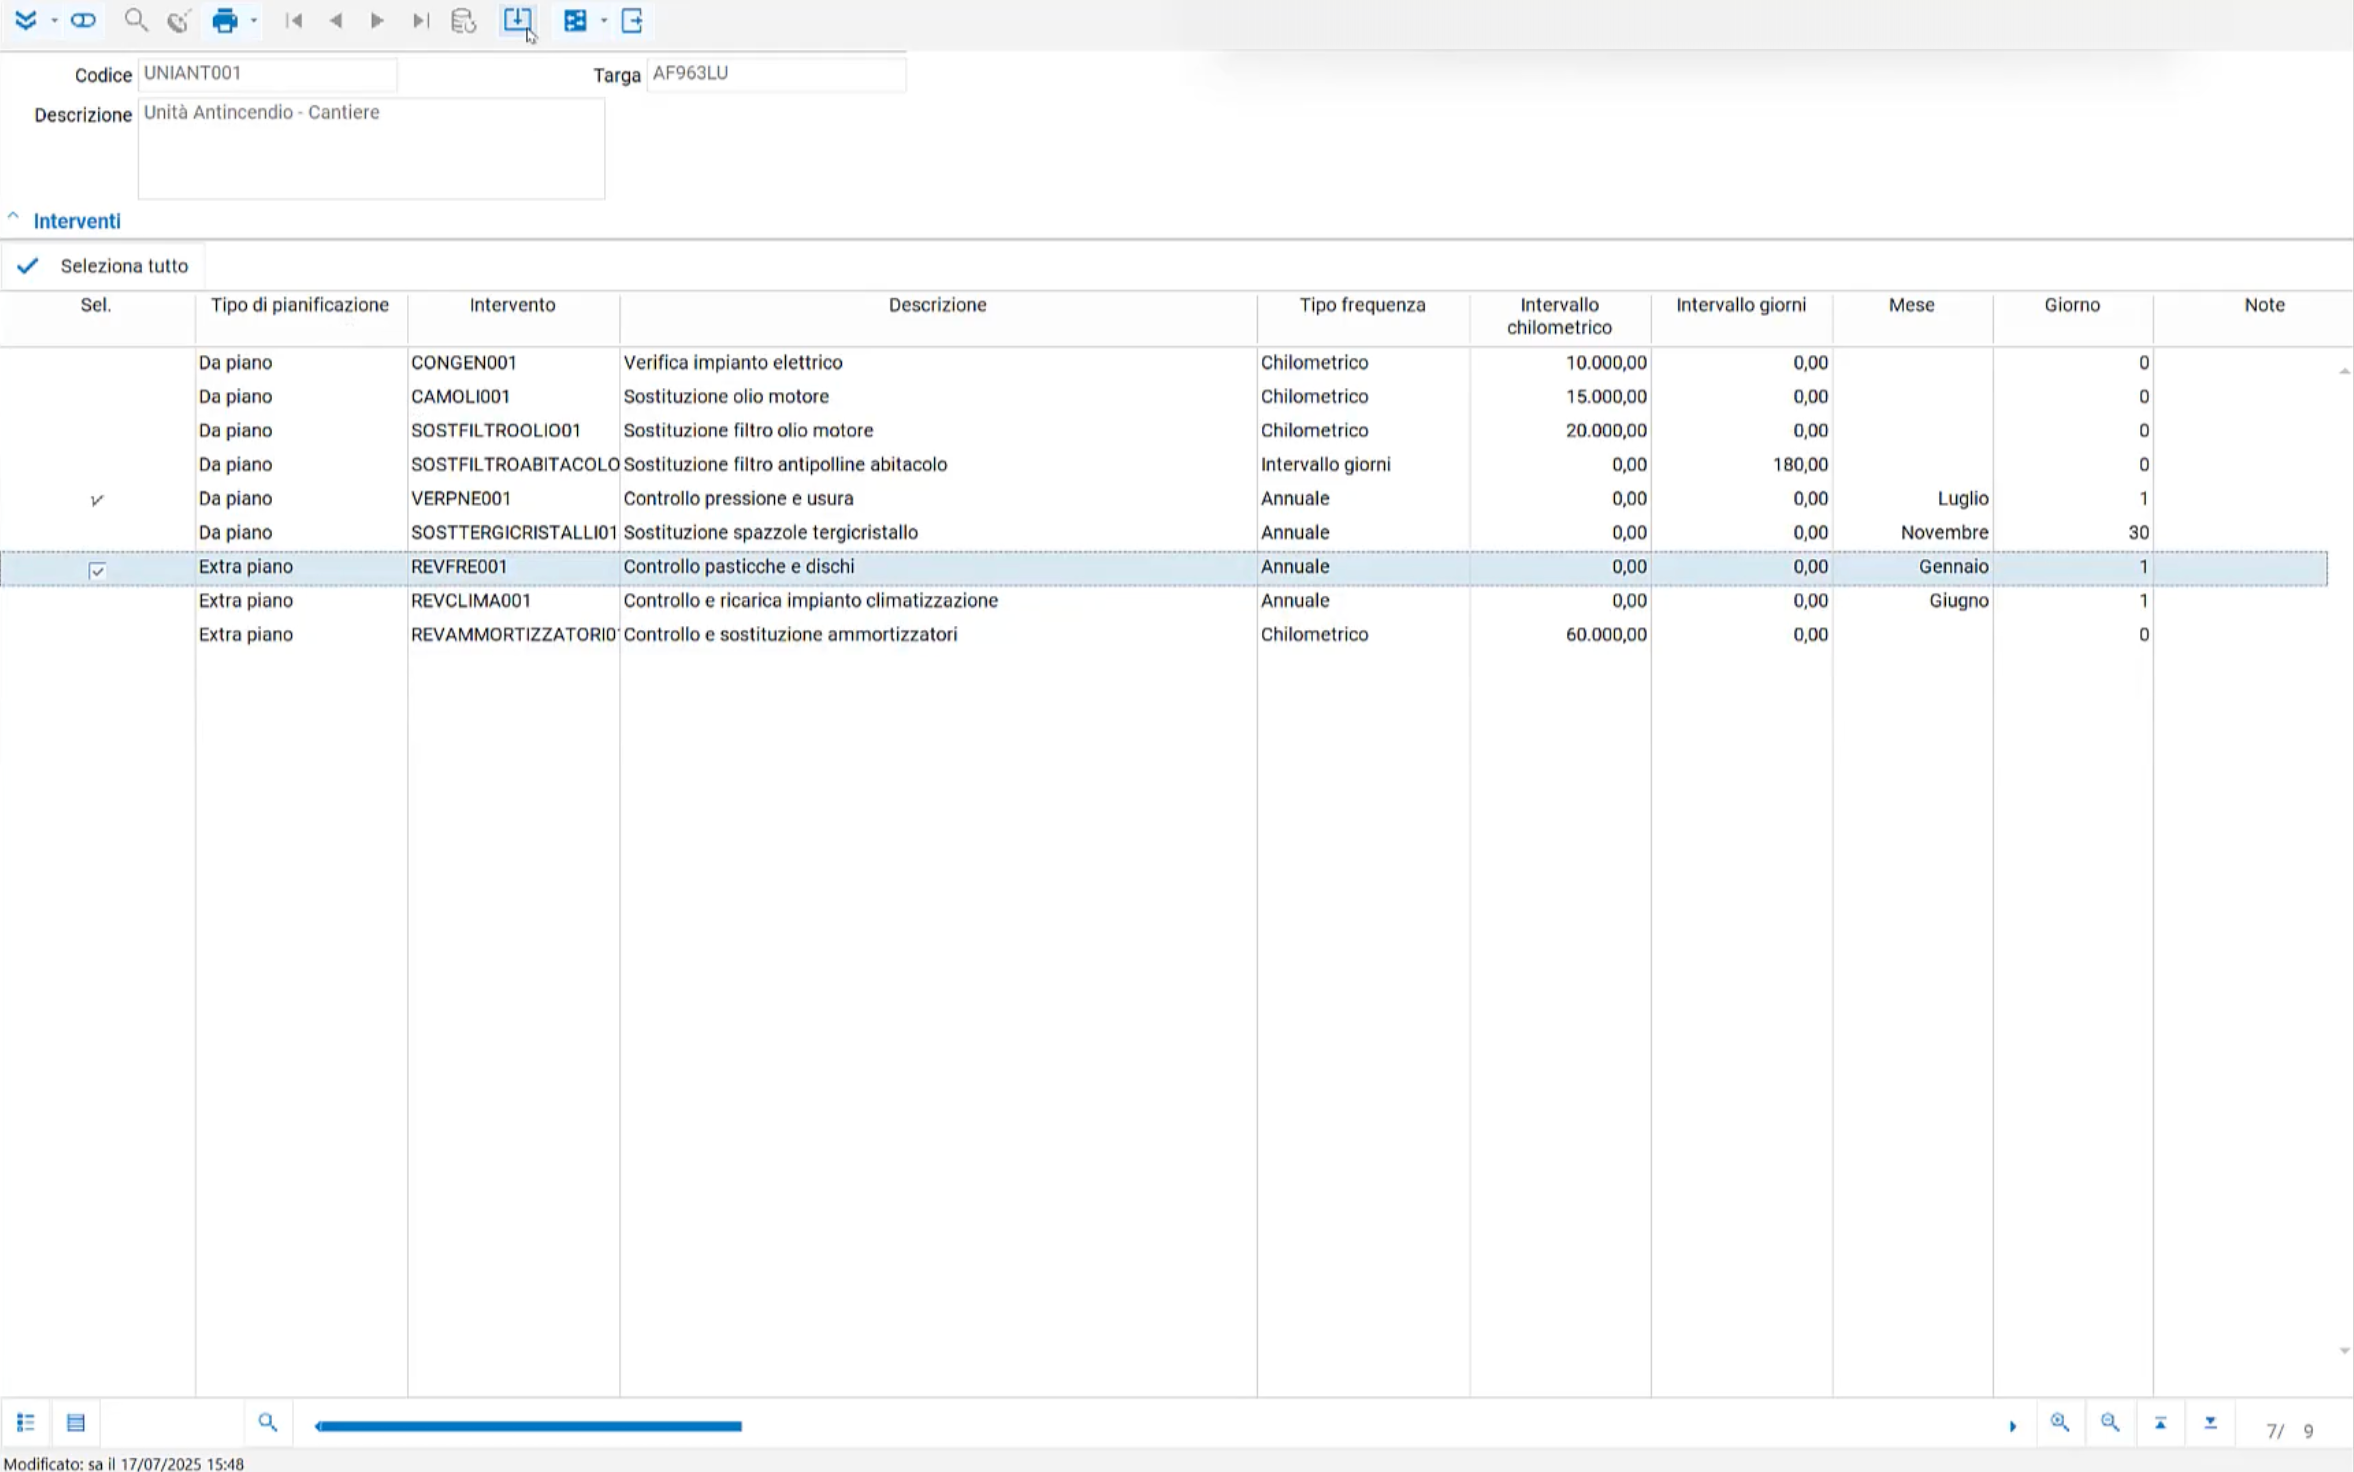Click the bottom bar search magnifier icon
The image size is (2354, 1472).
(x=267, y=1423)
